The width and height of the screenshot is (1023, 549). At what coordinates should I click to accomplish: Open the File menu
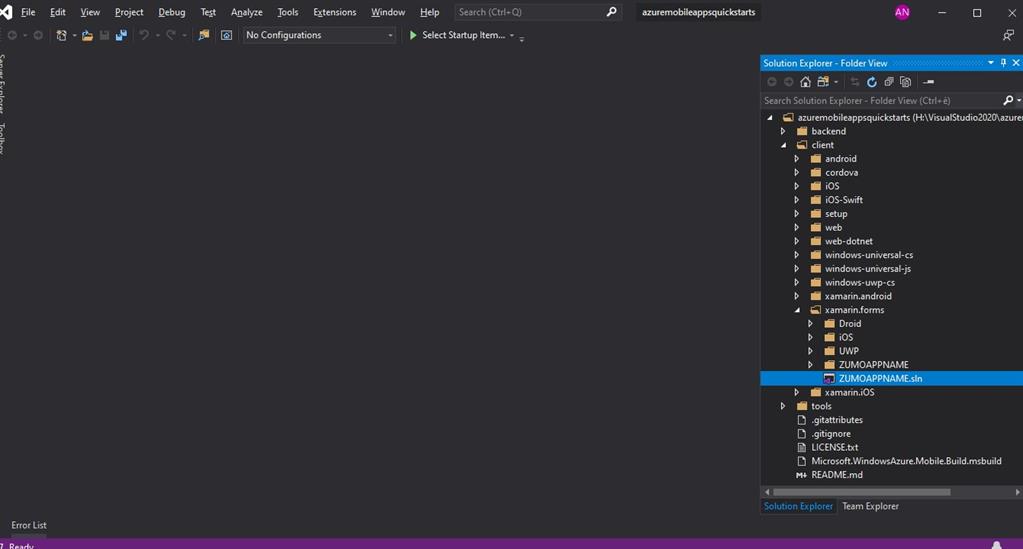pyautogui.click(x=28, y=12)
